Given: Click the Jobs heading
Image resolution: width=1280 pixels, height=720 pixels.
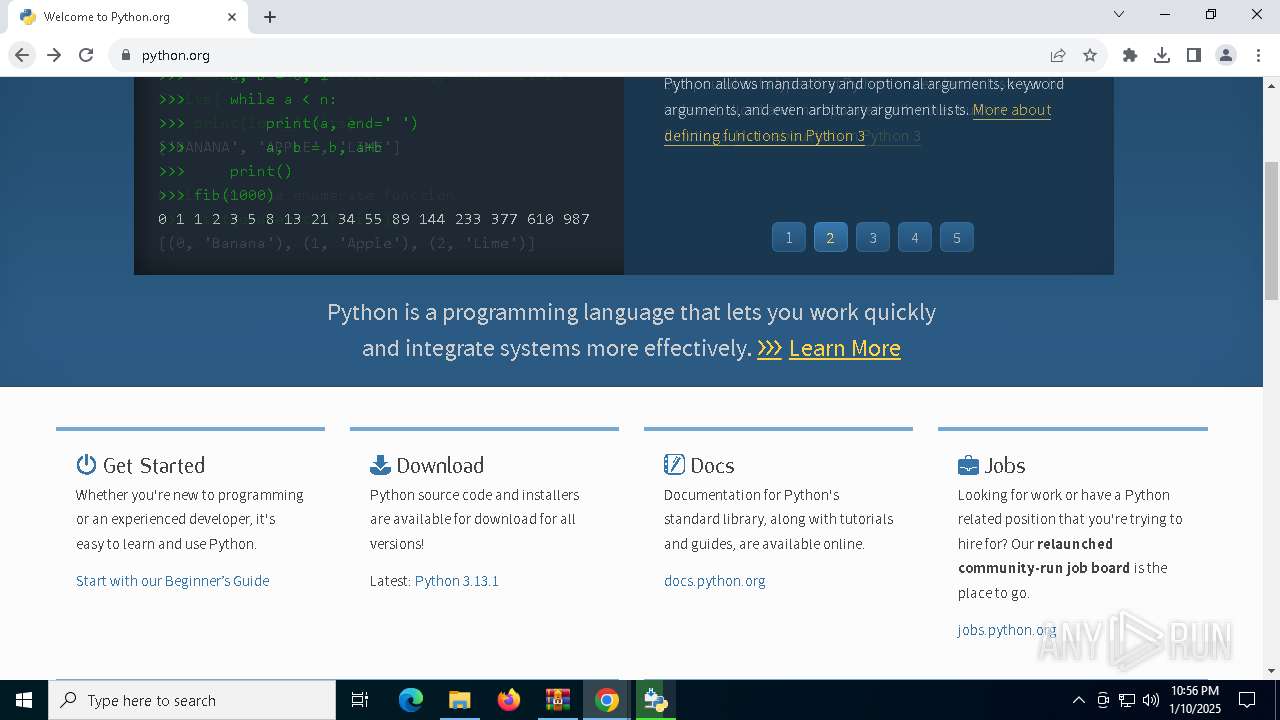Looking at the screenshot, I should pyautogui.click(x=1005, y=465).
